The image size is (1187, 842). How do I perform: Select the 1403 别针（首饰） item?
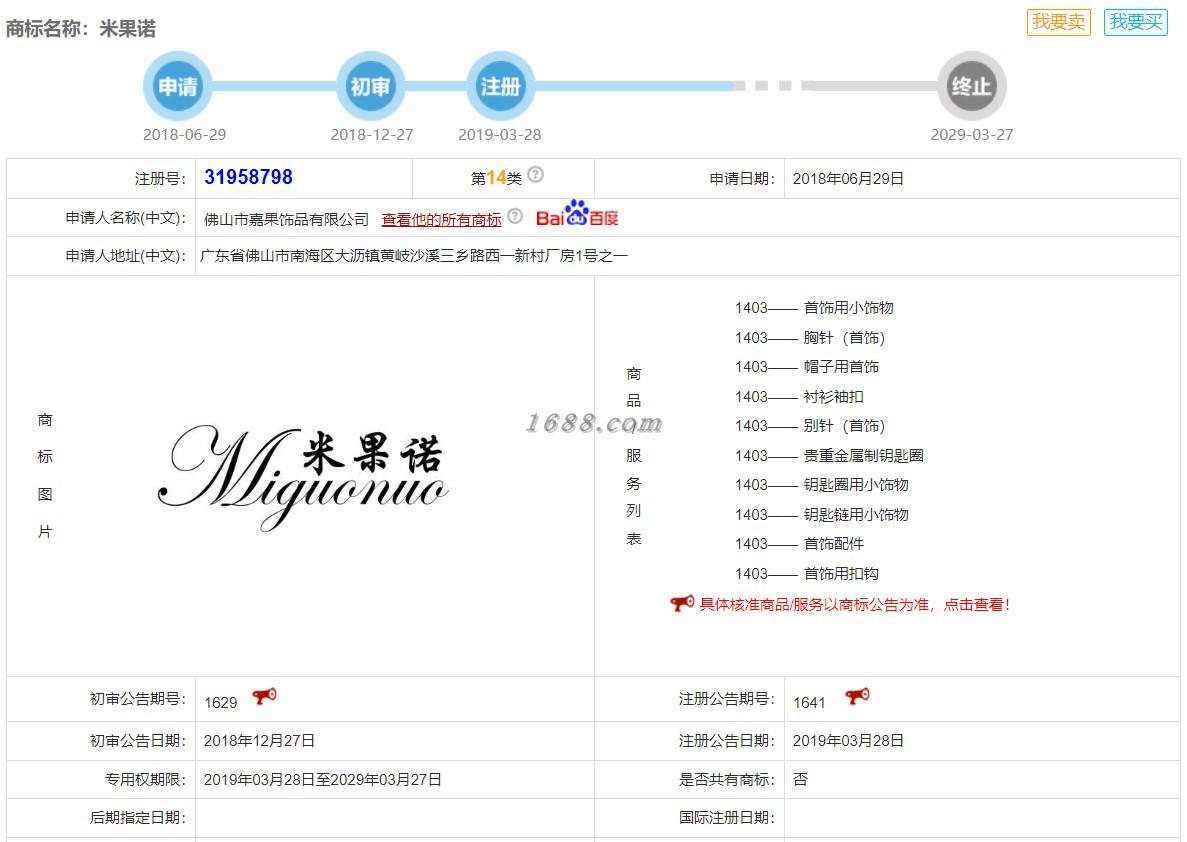coord(809,426)
